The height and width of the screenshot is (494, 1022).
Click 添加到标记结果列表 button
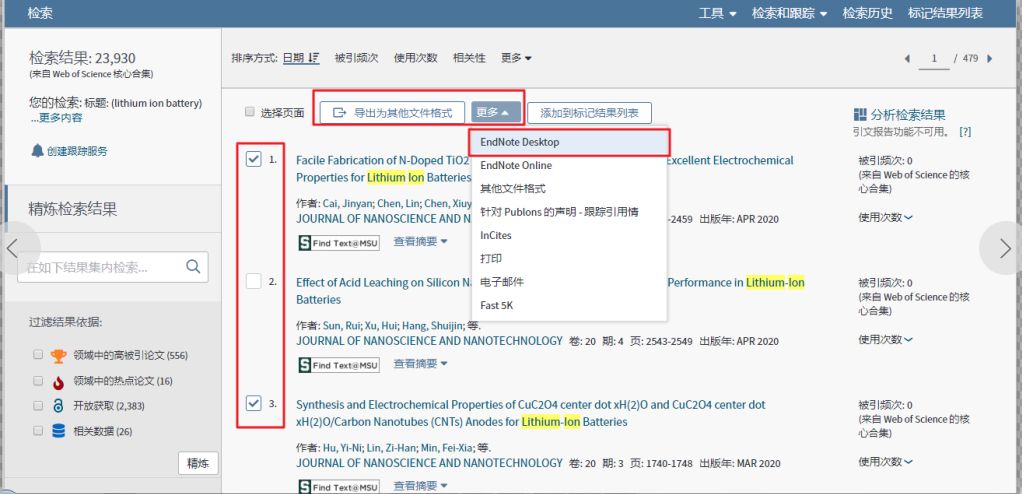(x=589, y=112)
